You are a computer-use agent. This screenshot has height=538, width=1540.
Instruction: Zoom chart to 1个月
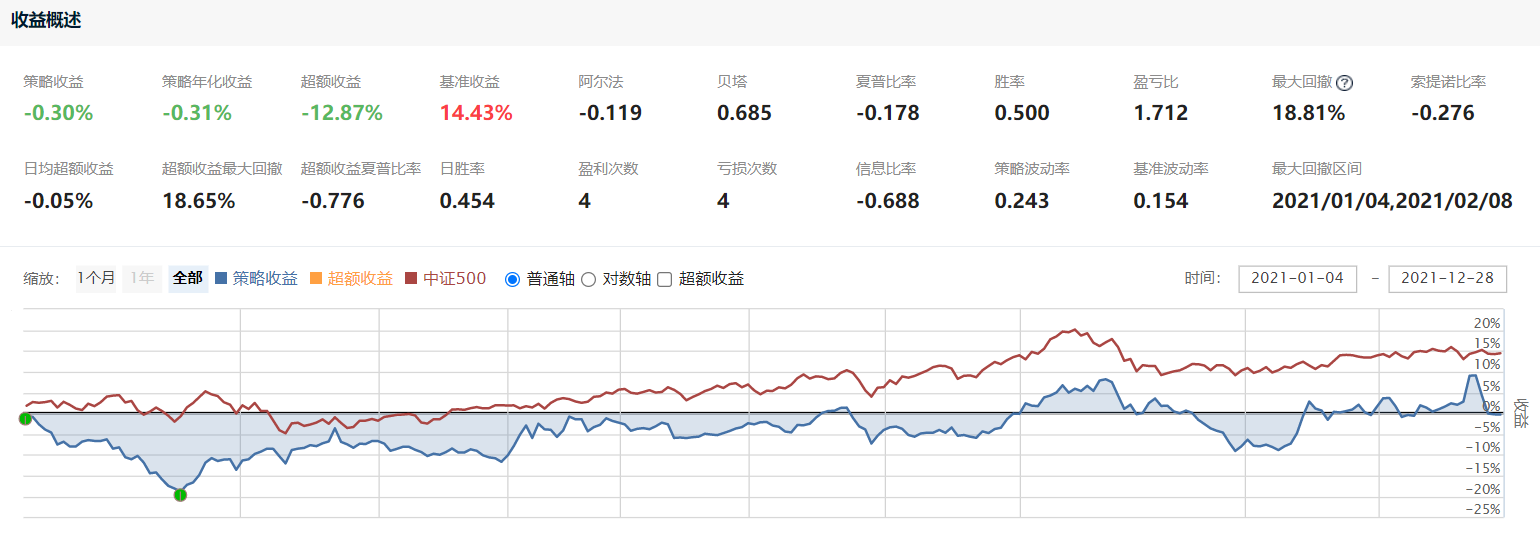[96, 279]
